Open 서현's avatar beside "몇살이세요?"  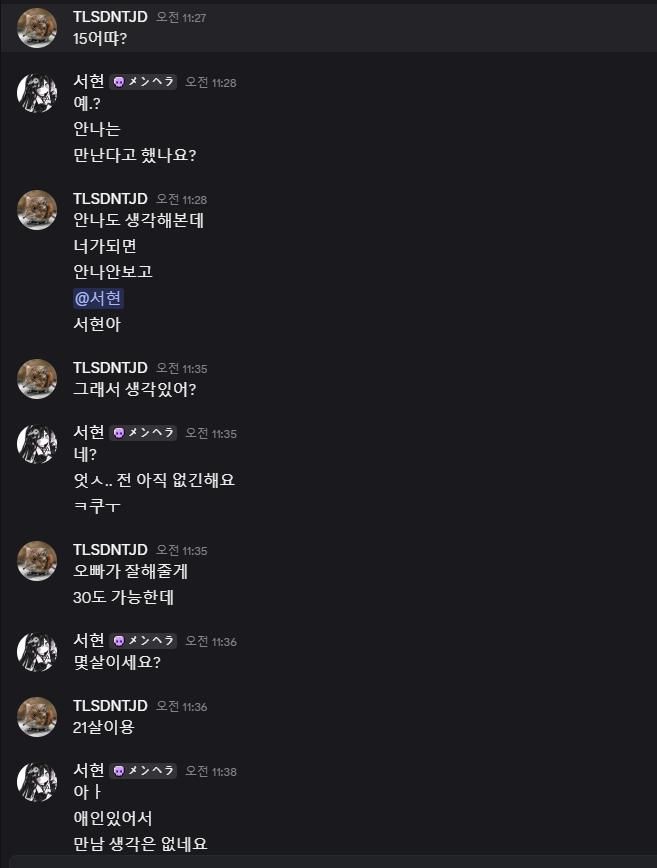pyautogui.click(x=37, y=652)
